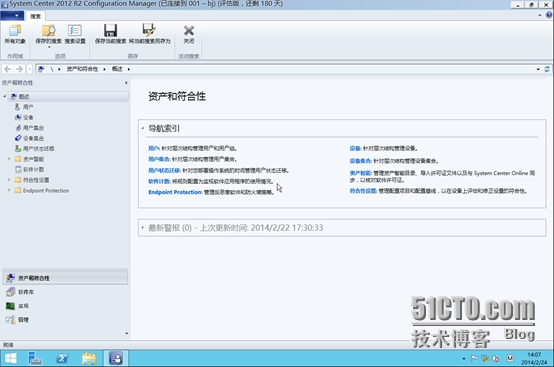Image resolution: width=554 pixels, height=367 pixels.
Task: Click the Forward navigation arrow
Action: click(19, 69)
